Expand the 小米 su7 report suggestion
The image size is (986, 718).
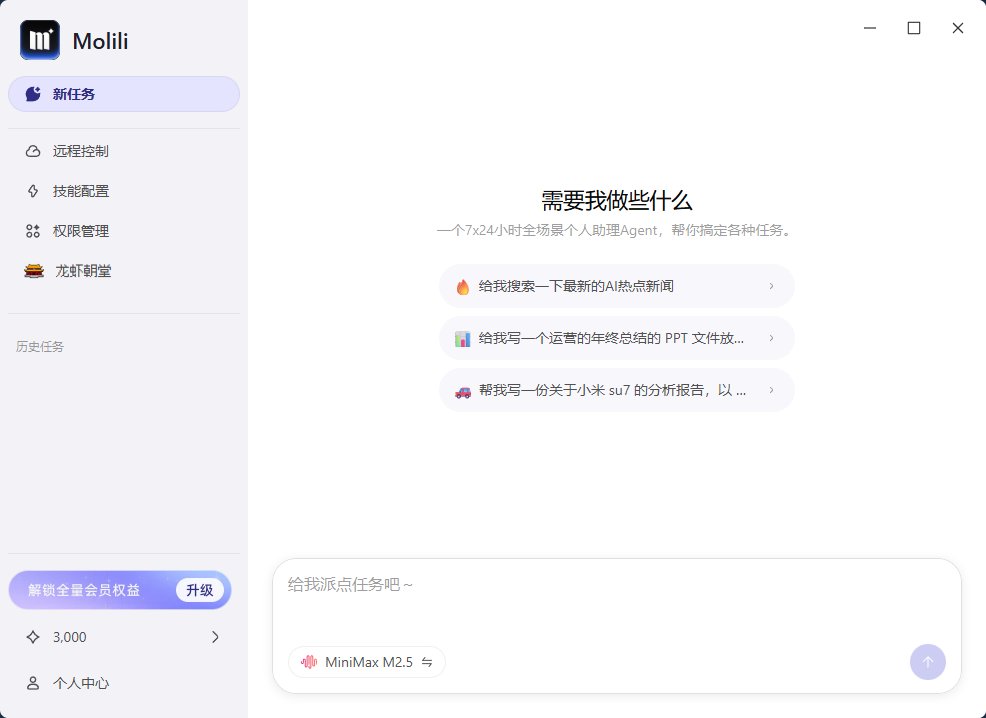771,390
